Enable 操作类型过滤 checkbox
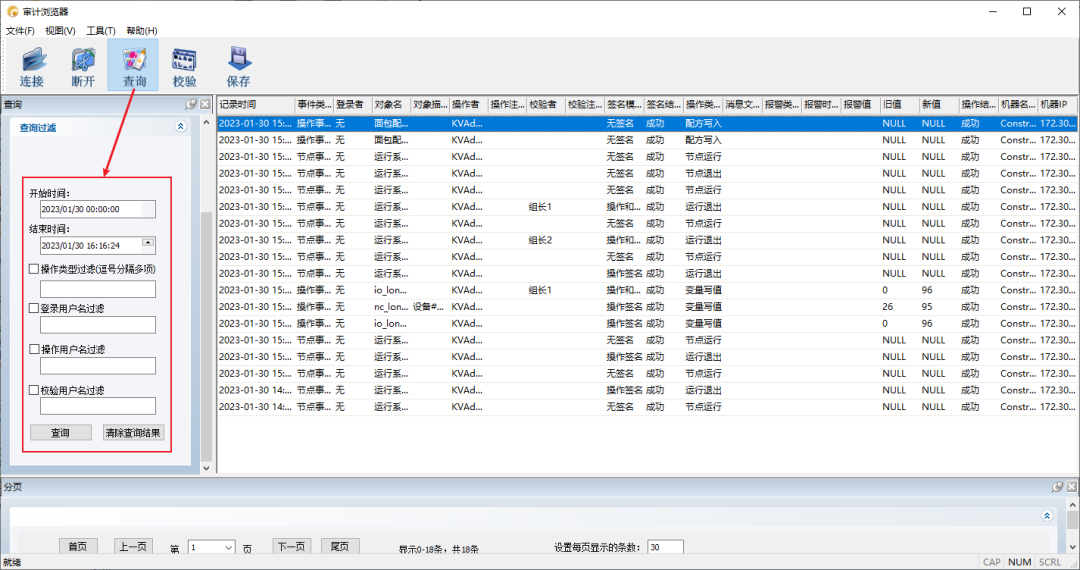Screen dimensions: 1080x570 pos(34,269)
